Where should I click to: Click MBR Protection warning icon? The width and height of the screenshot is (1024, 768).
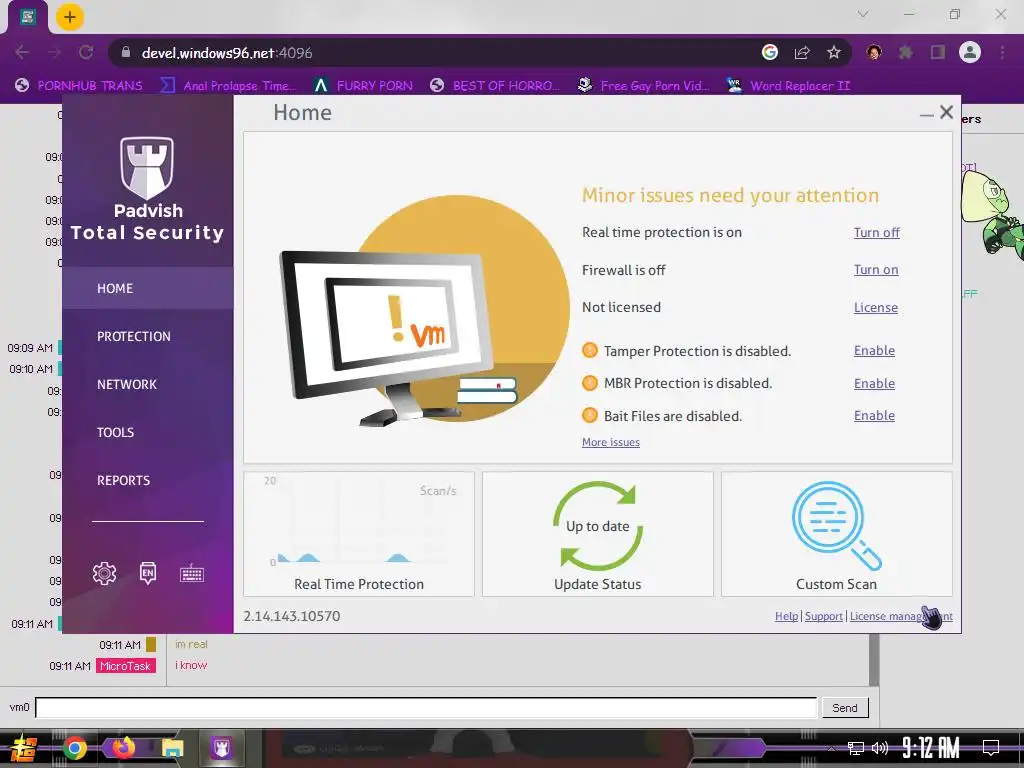pos(590,383)
